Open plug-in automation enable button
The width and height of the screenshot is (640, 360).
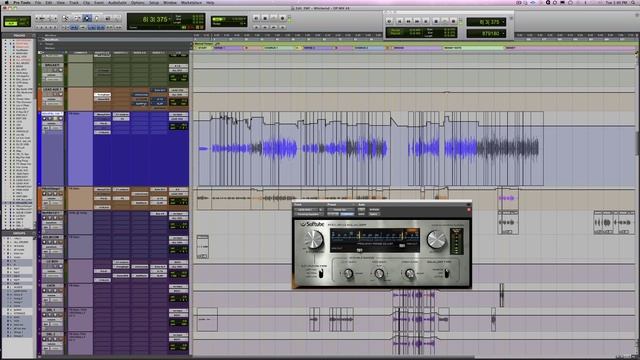coord(361,209)
